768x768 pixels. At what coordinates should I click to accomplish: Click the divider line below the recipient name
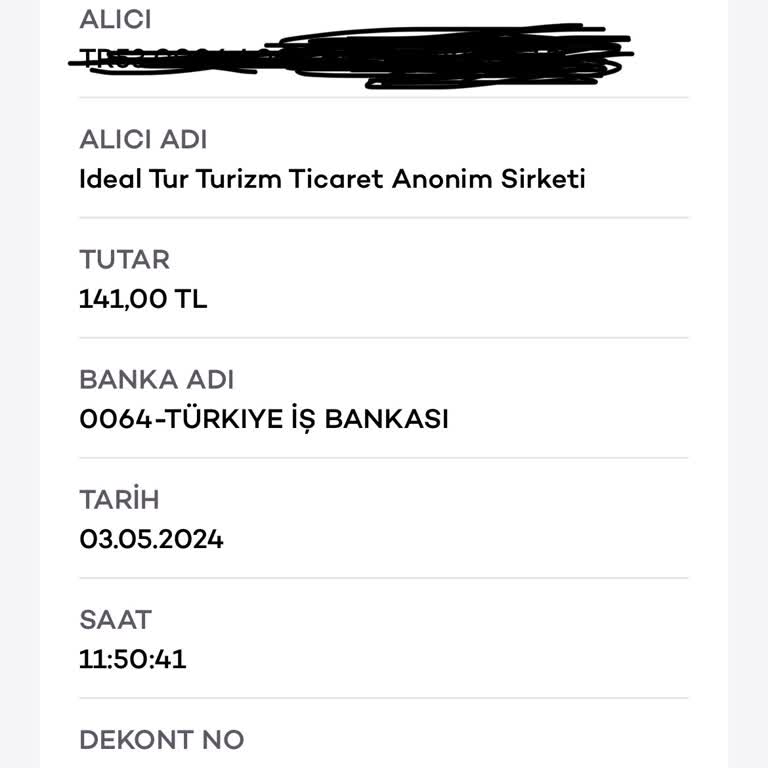click(x=384, y=218)
